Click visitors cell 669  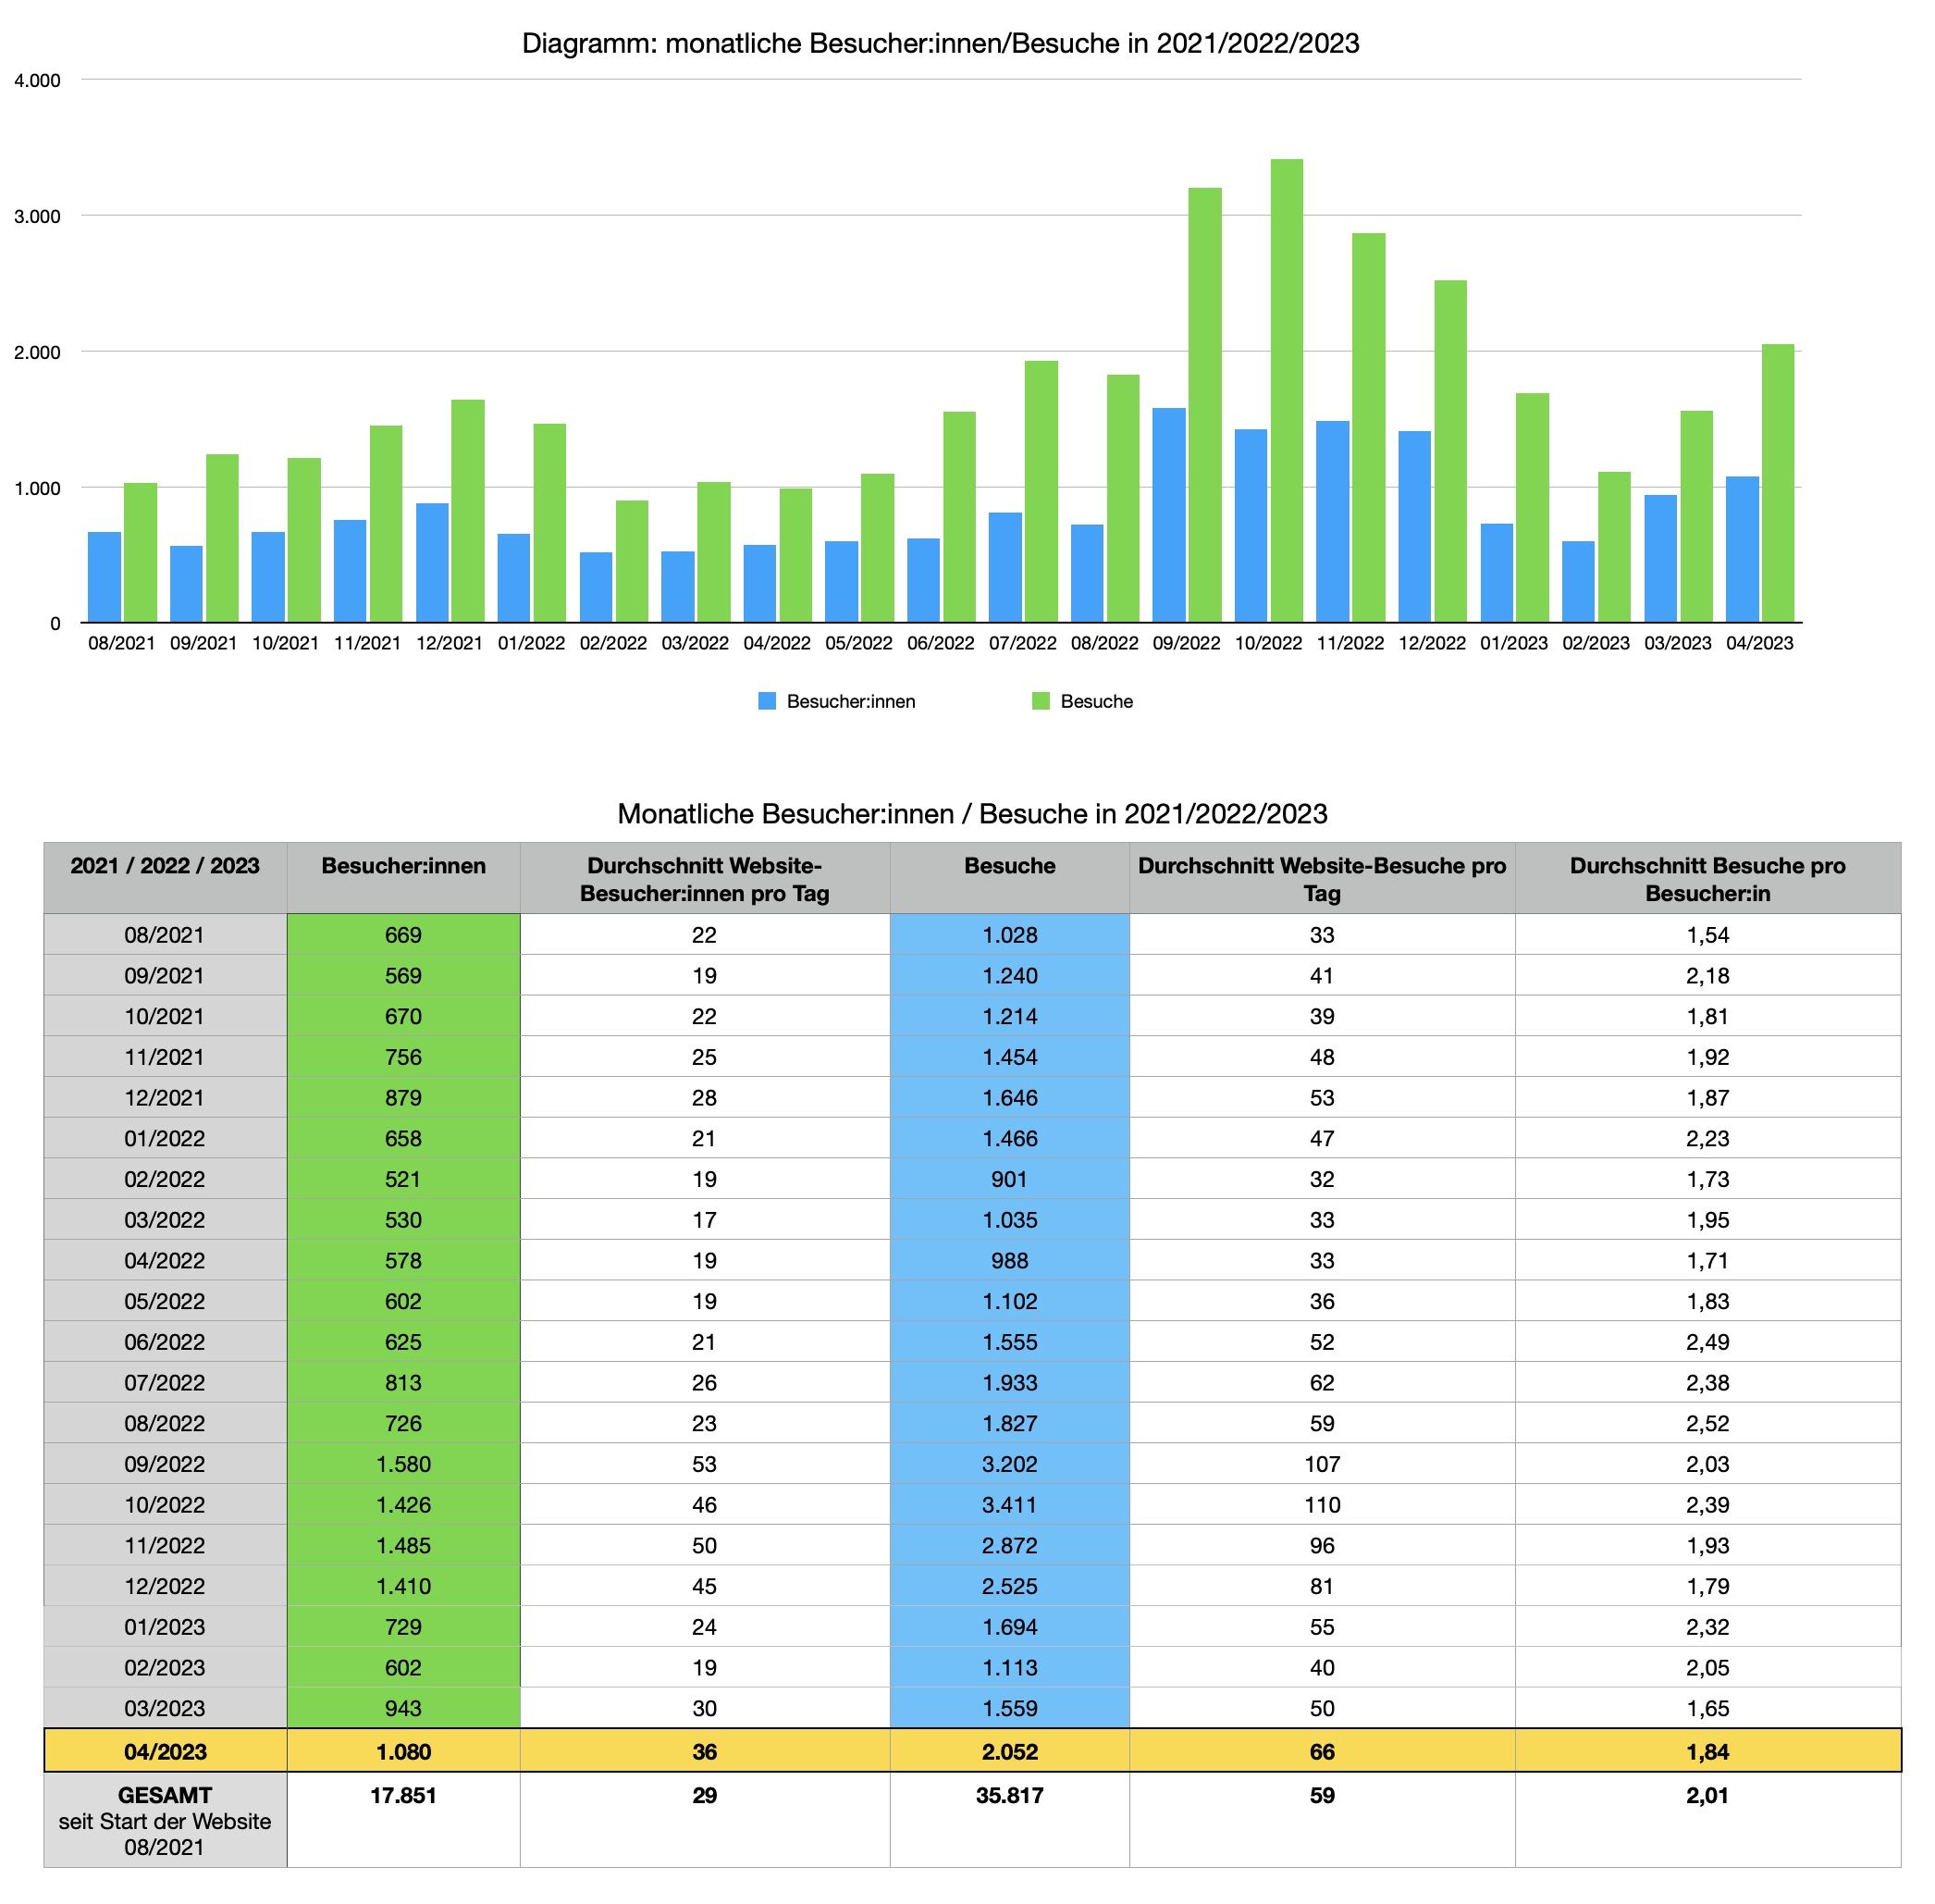[404, 935]
